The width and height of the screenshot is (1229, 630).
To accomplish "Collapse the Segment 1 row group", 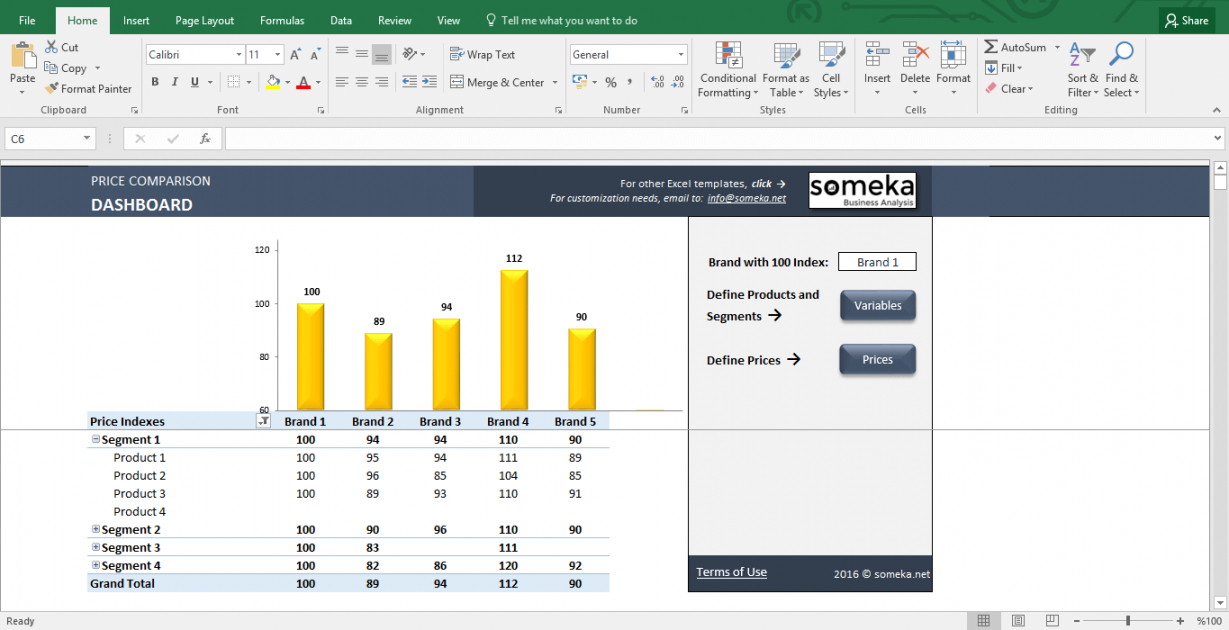I will (x=96, y=439).
